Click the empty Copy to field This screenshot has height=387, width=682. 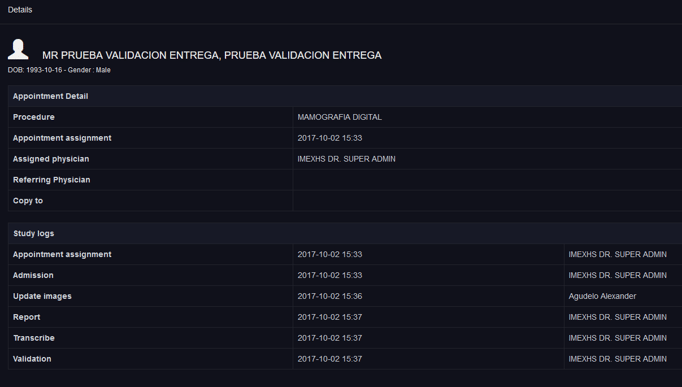click(x=488, y=201)
